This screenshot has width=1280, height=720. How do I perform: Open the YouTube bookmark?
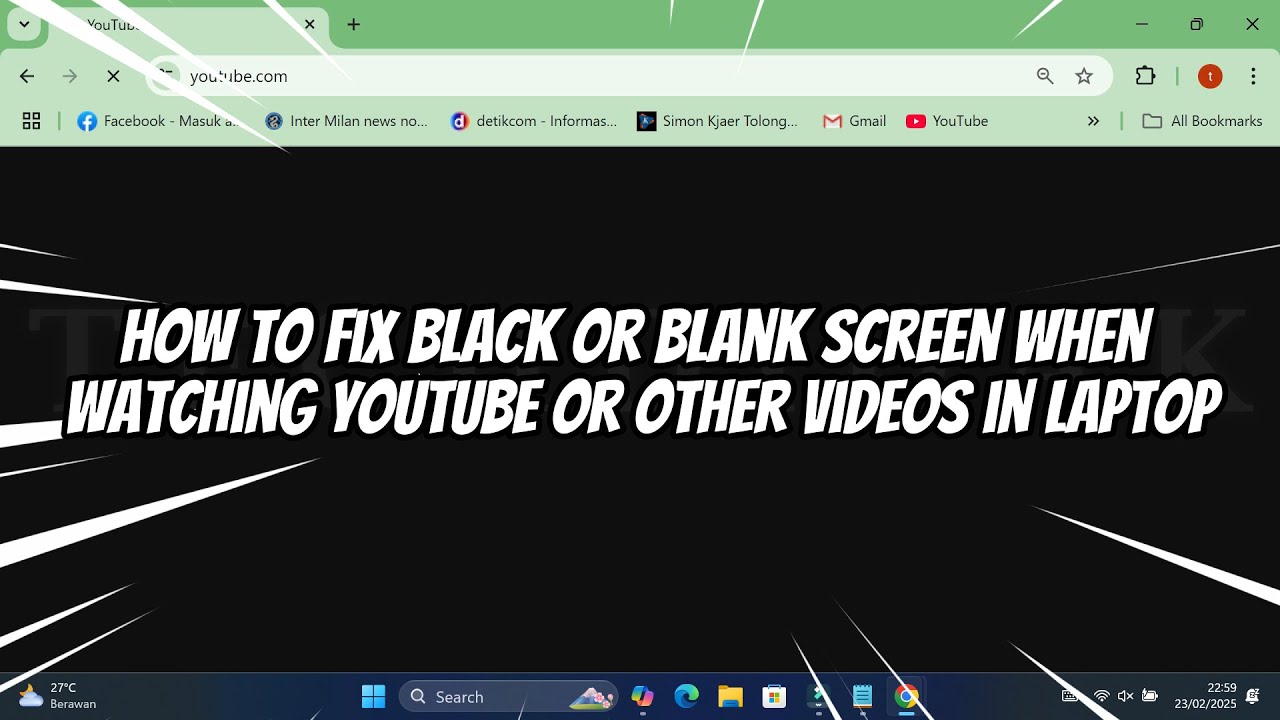[x=947, y=121]
